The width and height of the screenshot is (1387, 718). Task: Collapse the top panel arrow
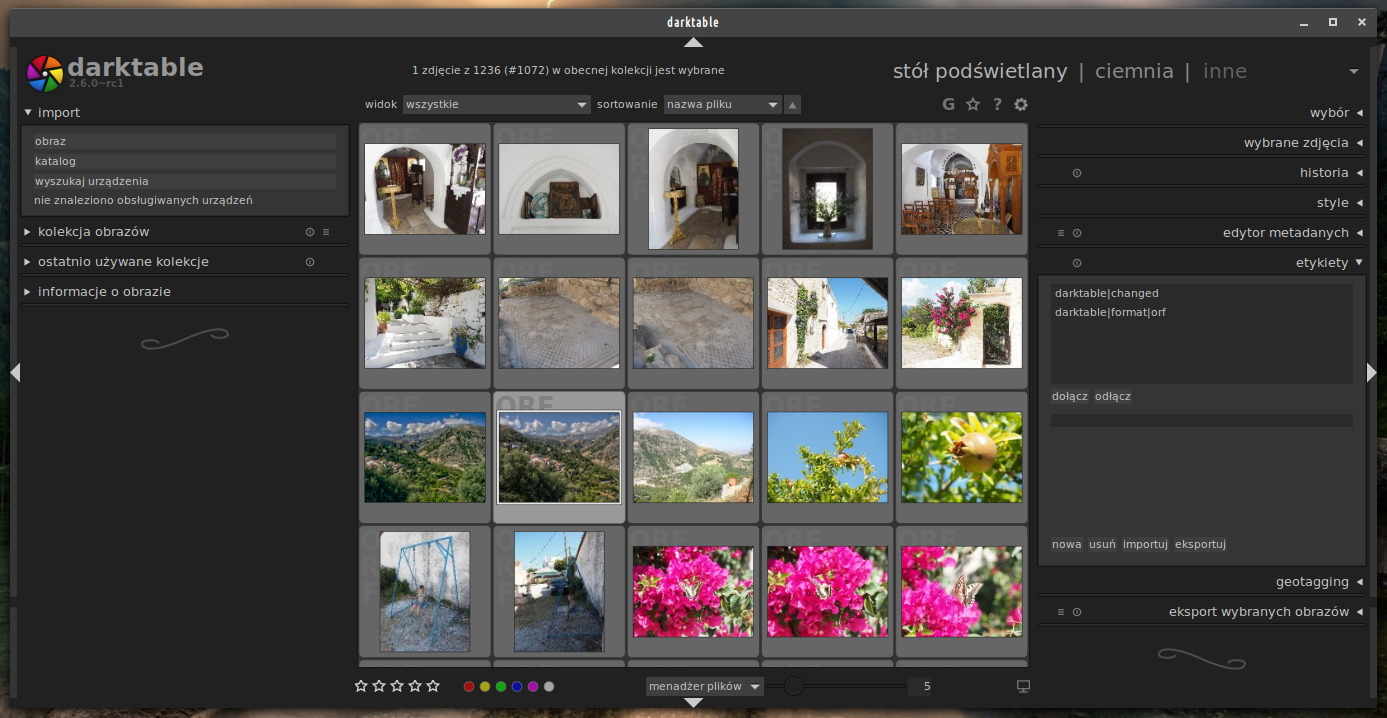(x=693, y=42)
